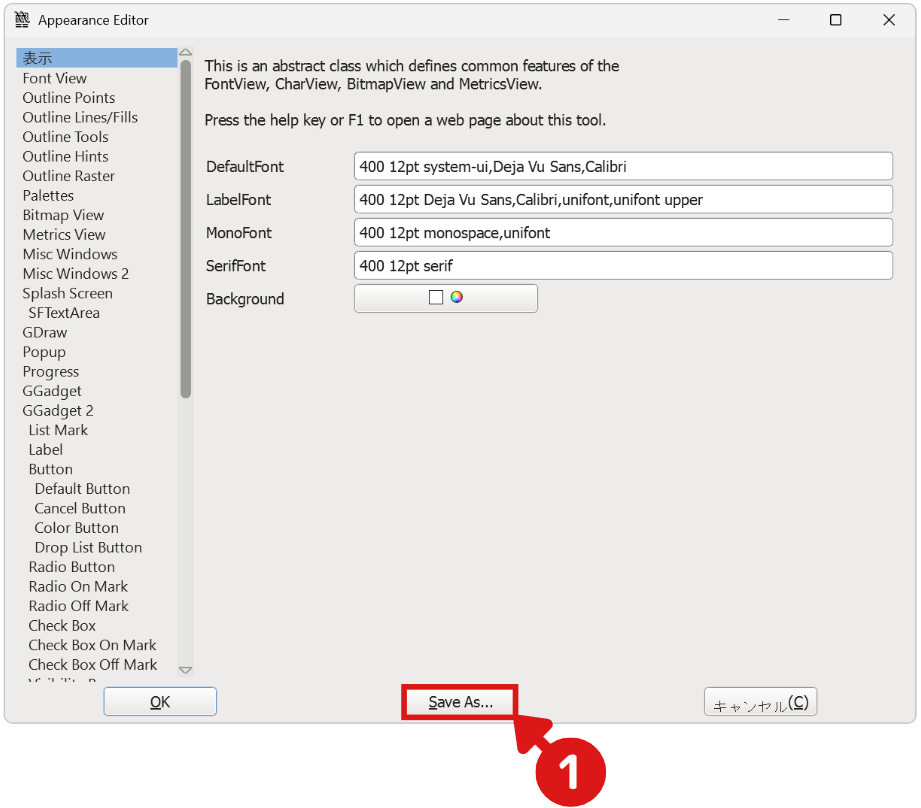Focus the MonoFont input field
Image resolution: width=921 pixels, height=808 pixels.
tap(622, 233)
